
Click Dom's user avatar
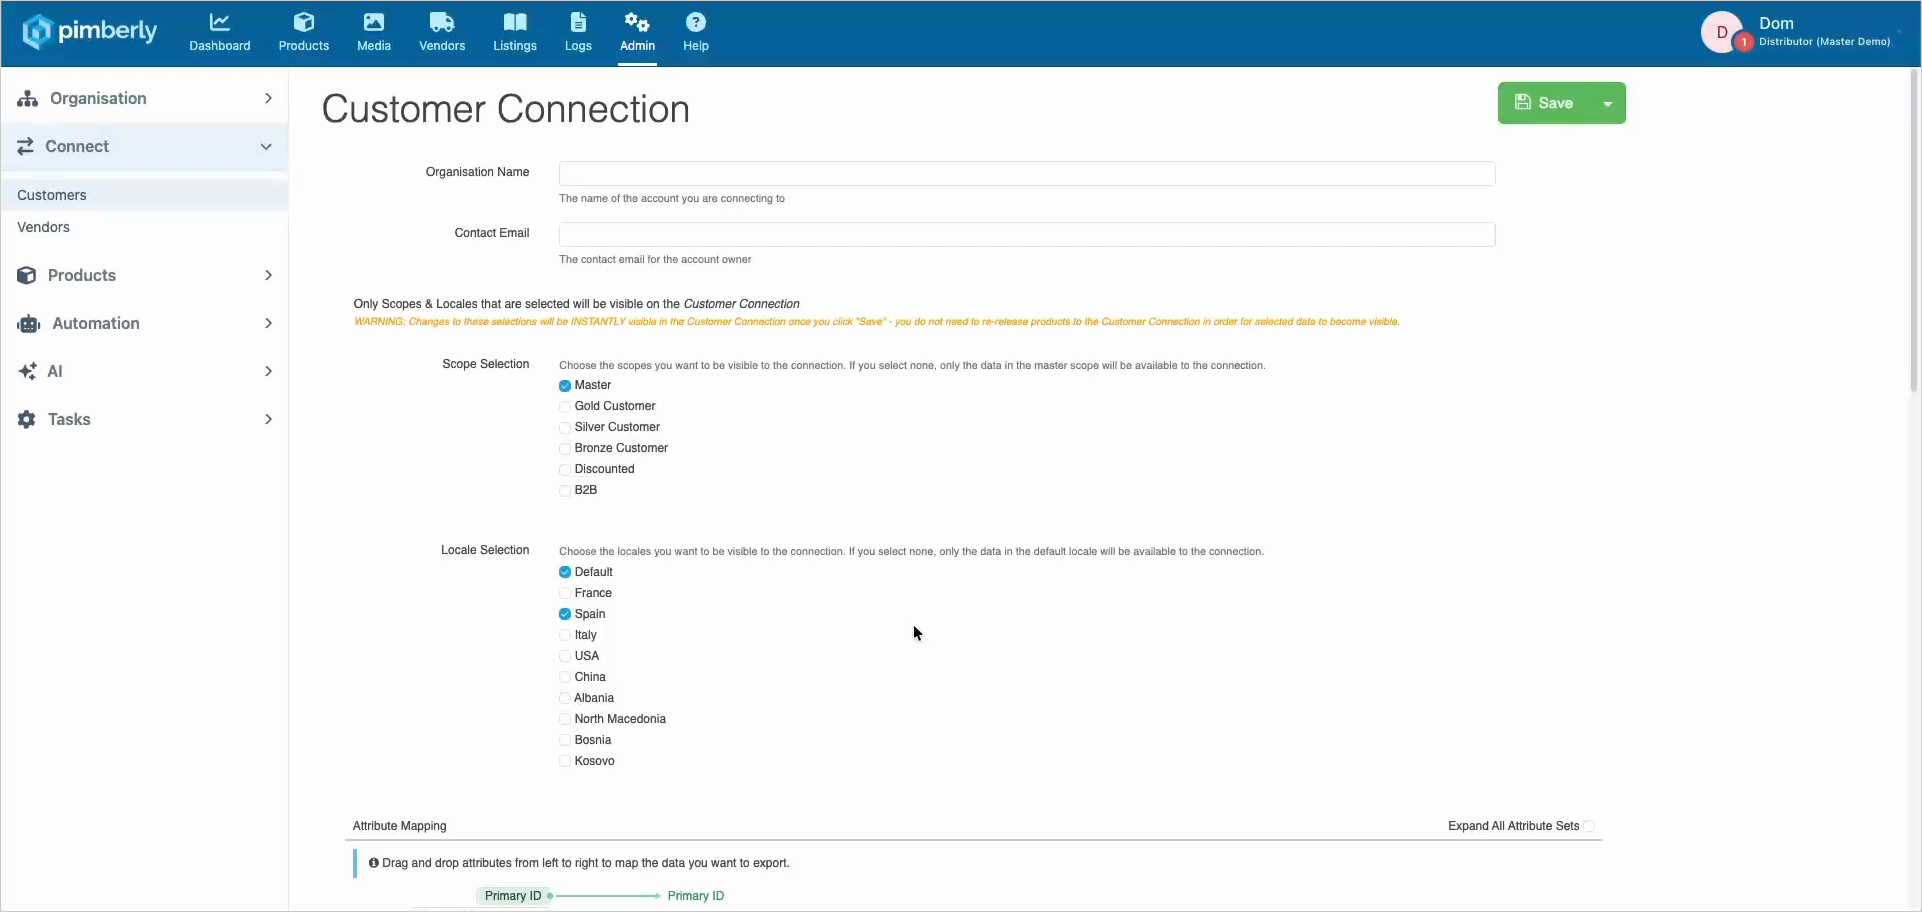click(1722, 32)
